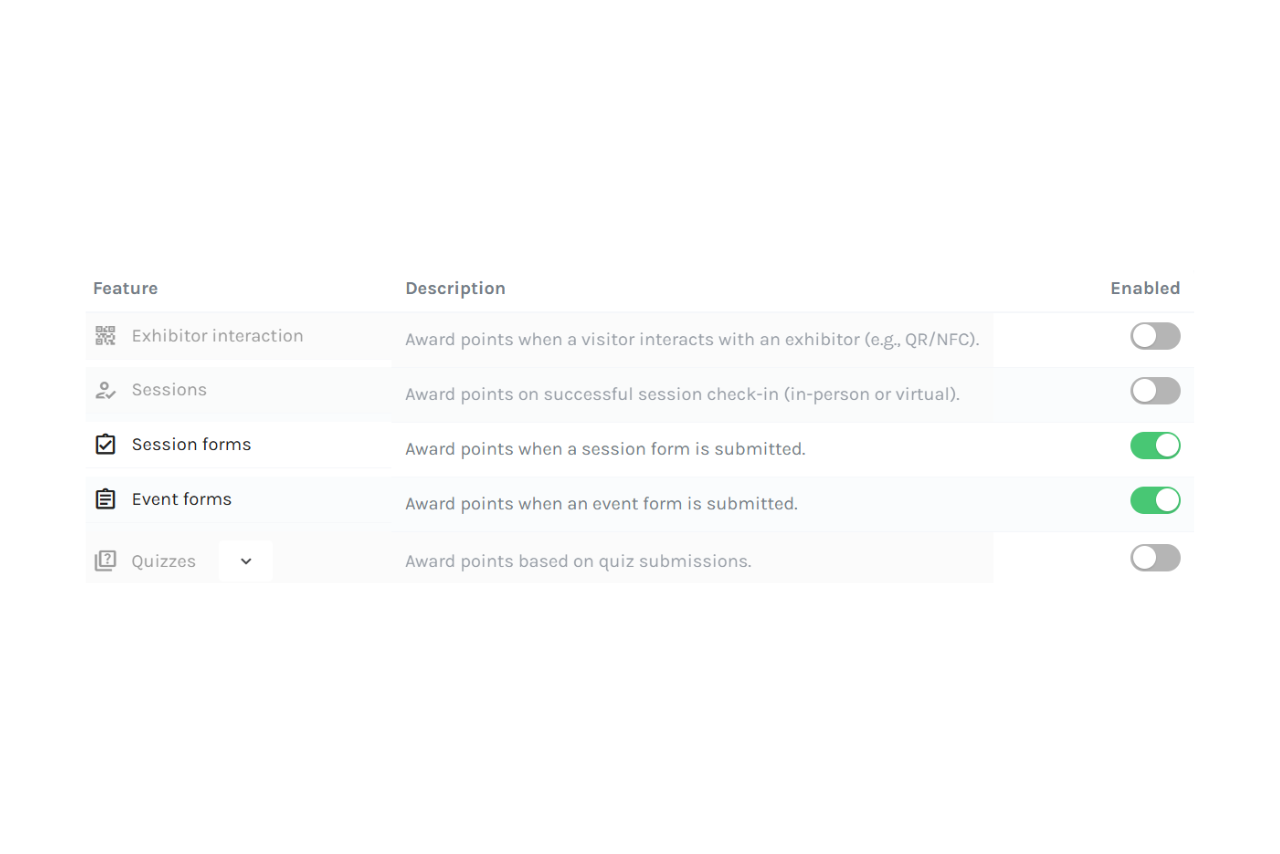1280x854 pixels.
Task: Click the Exhibitor interaction QR code icon
Action: 105,336
